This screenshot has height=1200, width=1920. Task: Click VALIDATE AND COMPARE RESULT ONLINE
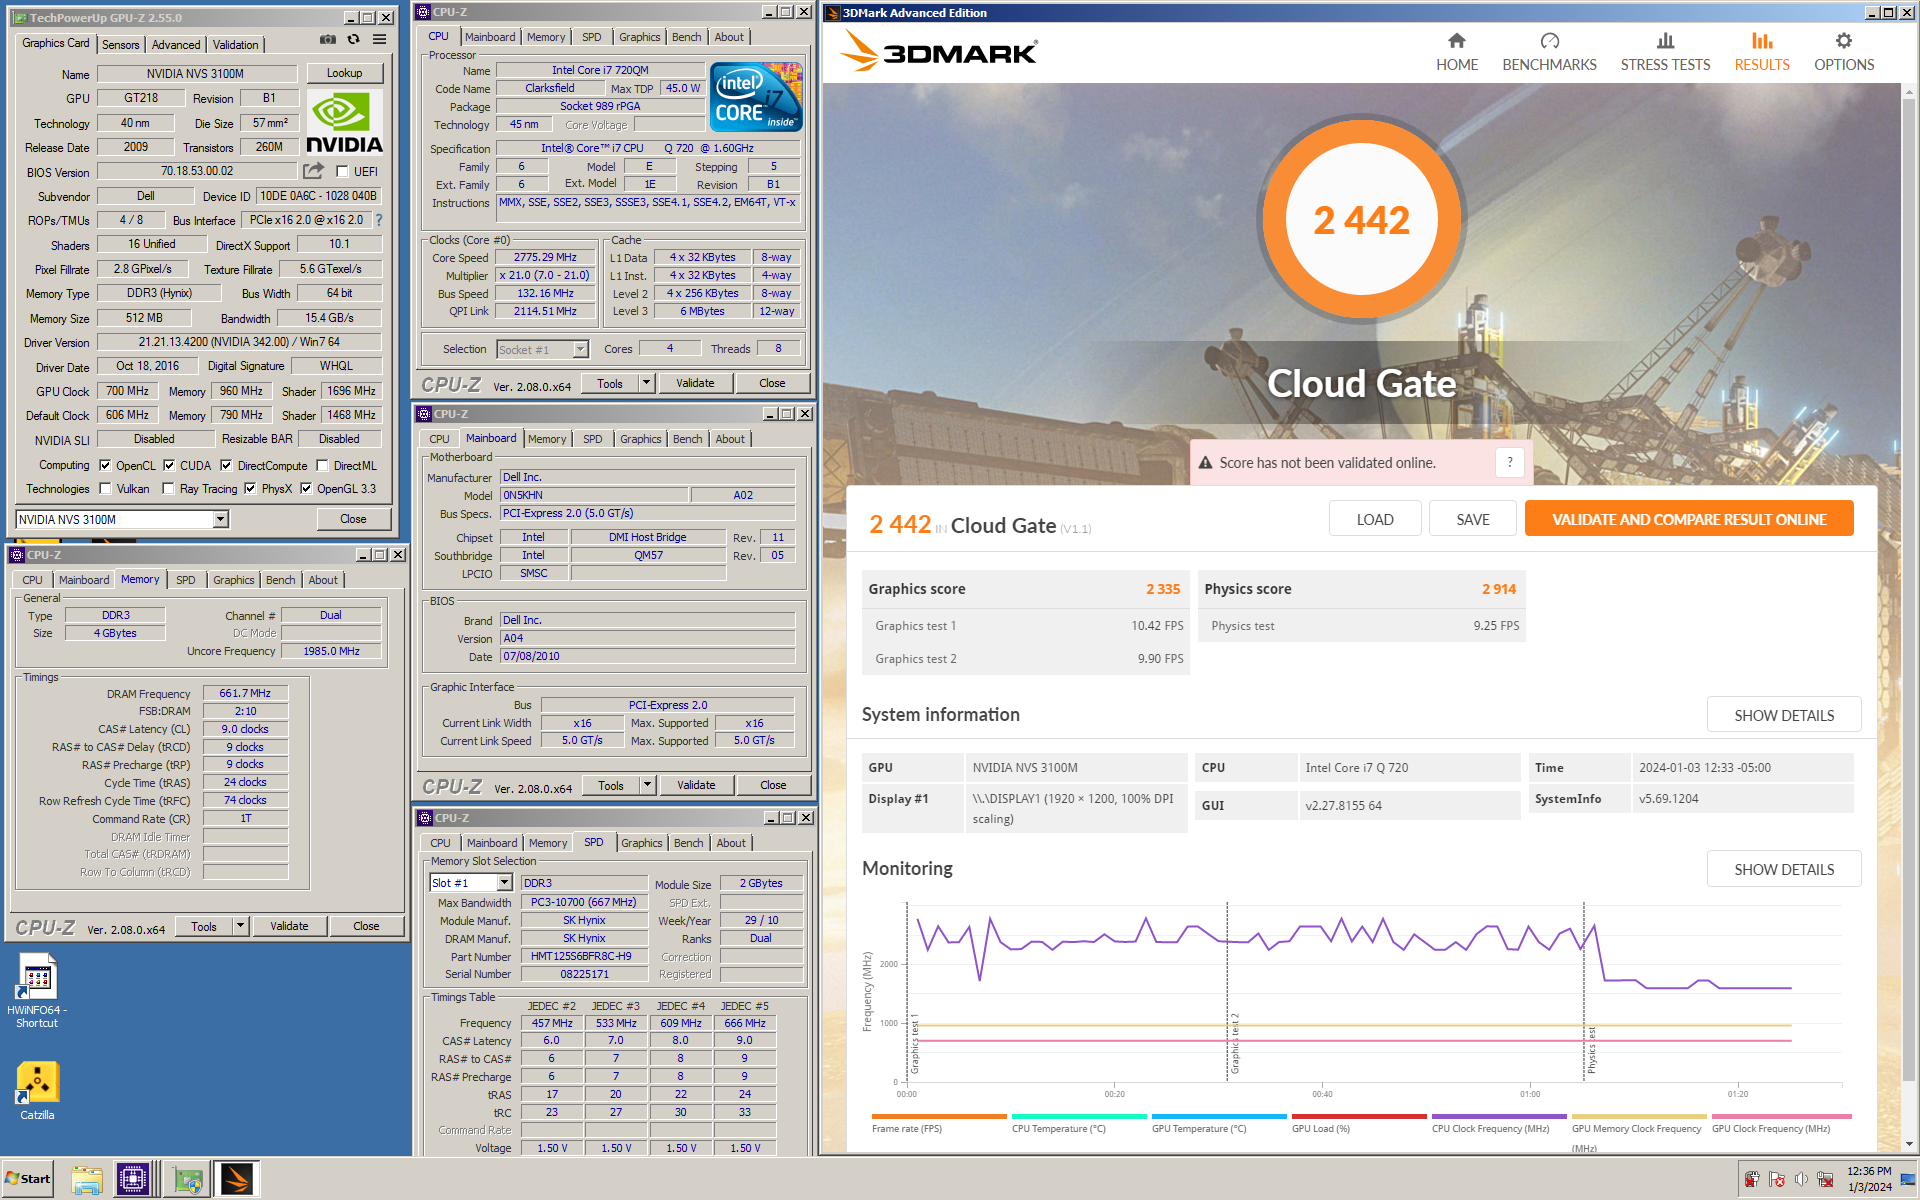click(1689, 519)
